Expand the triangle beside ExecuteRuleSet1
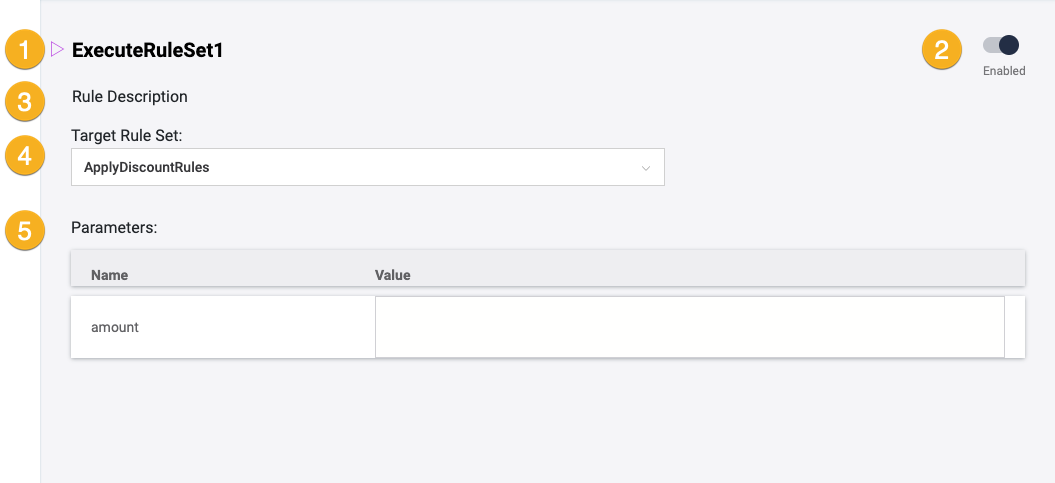The image size is (1055, 483). [x=57, y=48]
